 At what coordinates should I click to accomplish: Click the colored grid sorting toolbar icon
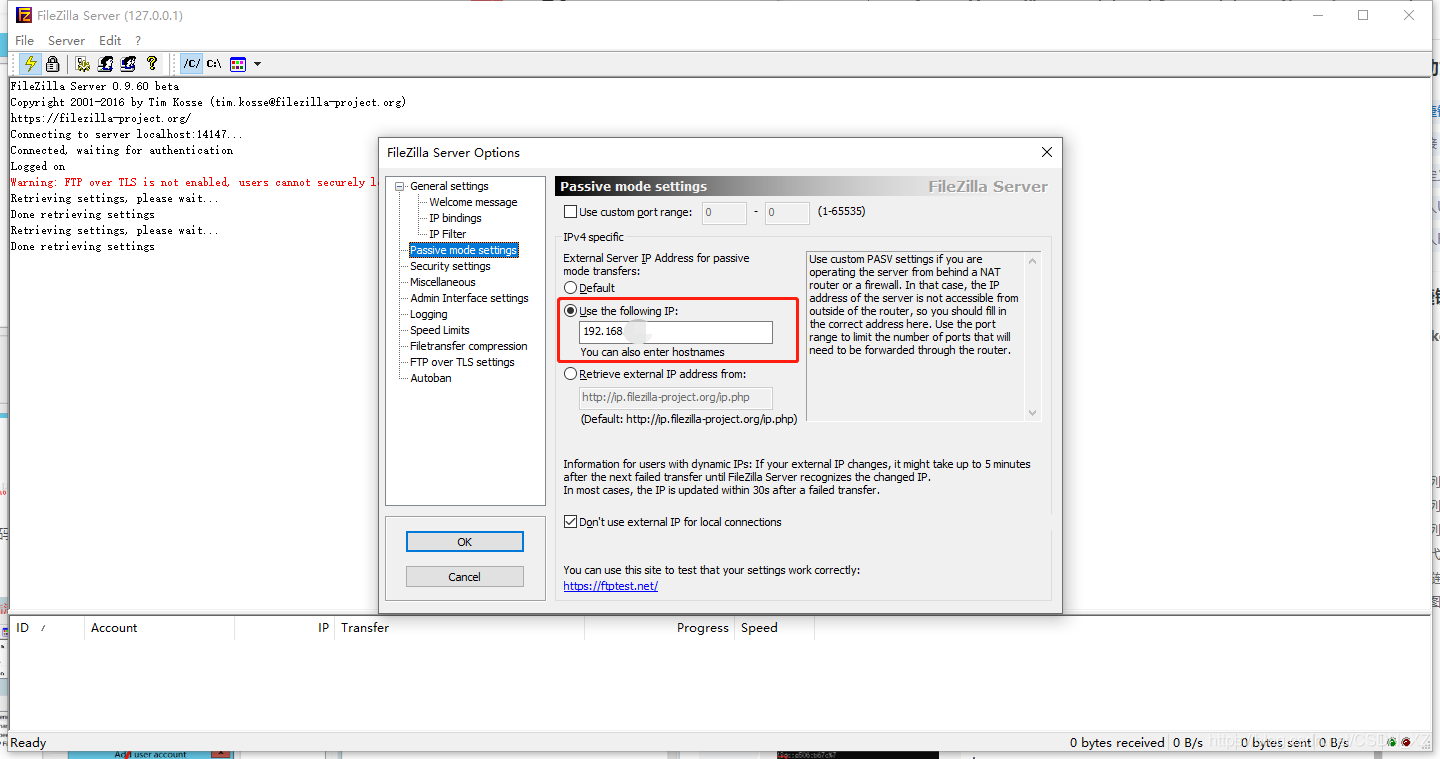click(238, 64)
